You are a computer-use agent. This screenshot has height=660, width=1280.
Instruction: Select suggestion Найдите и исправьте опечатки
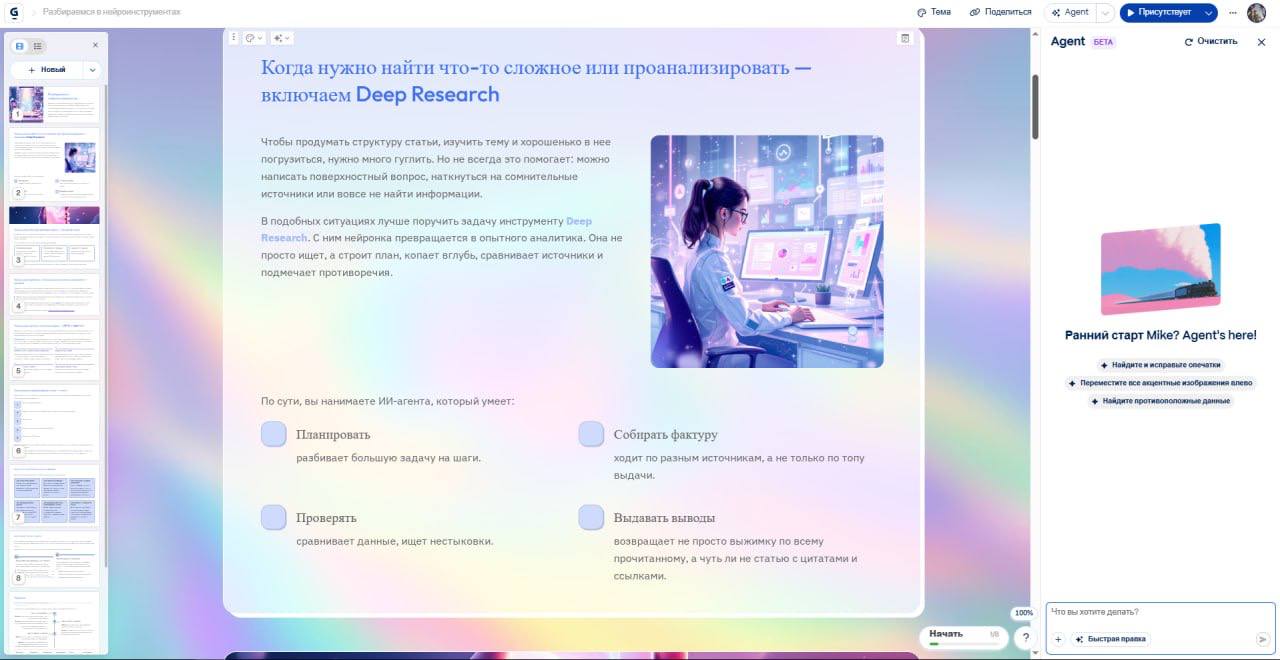pyautogui.click(x=1160, y=365)
